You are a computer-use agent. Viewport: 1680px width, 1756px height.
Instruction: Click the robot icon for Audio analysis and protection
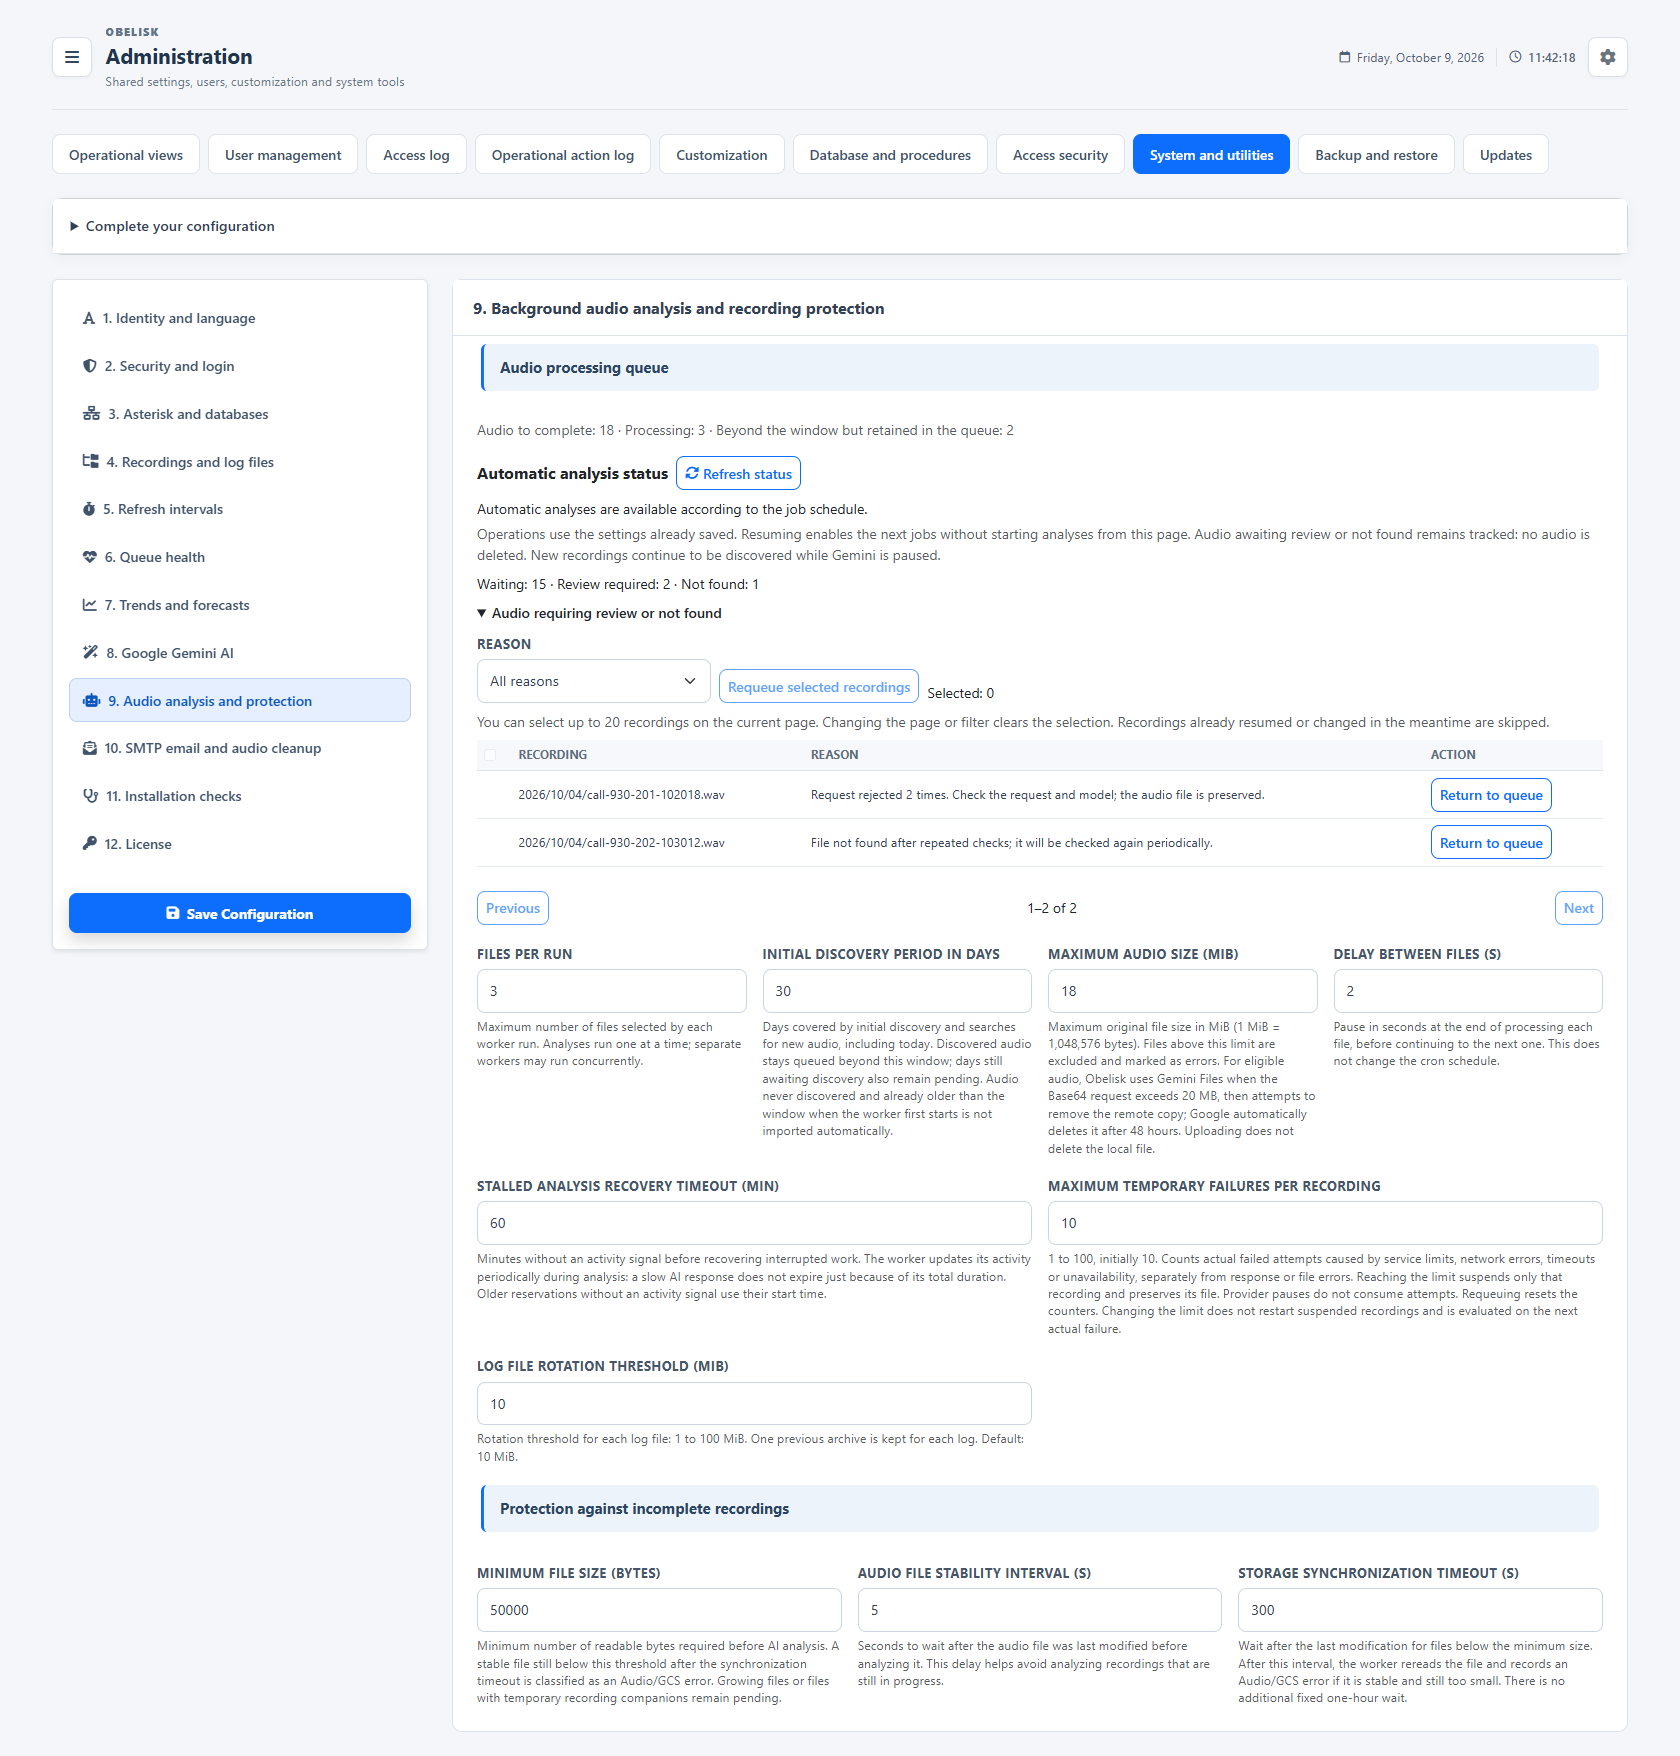click(x=92, y=701)
